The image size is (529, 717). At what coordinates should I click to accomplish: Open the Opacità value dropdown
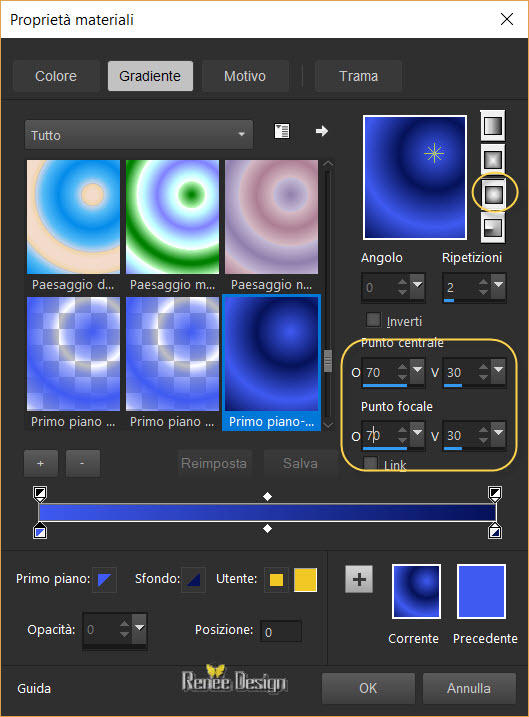click(x=139, y=628)
